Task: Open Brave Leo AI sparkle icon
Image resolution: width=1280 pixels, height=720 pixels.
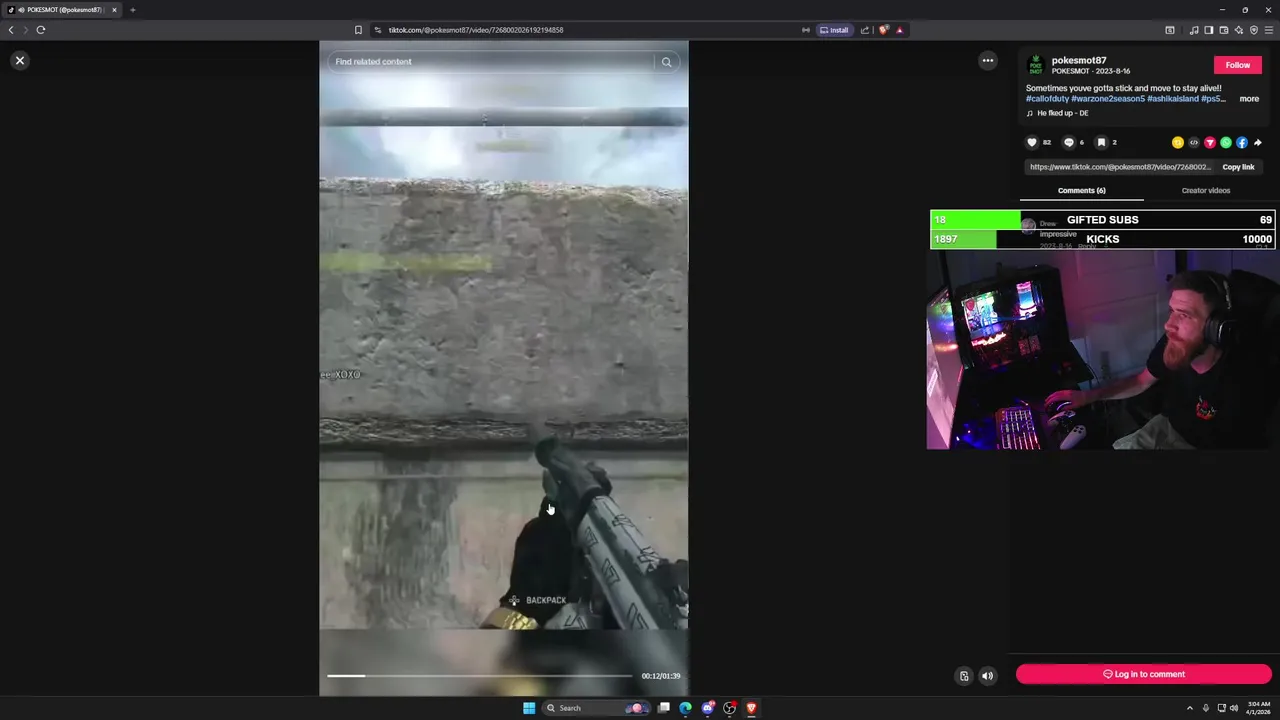Action: click(x=1238, y=30)
